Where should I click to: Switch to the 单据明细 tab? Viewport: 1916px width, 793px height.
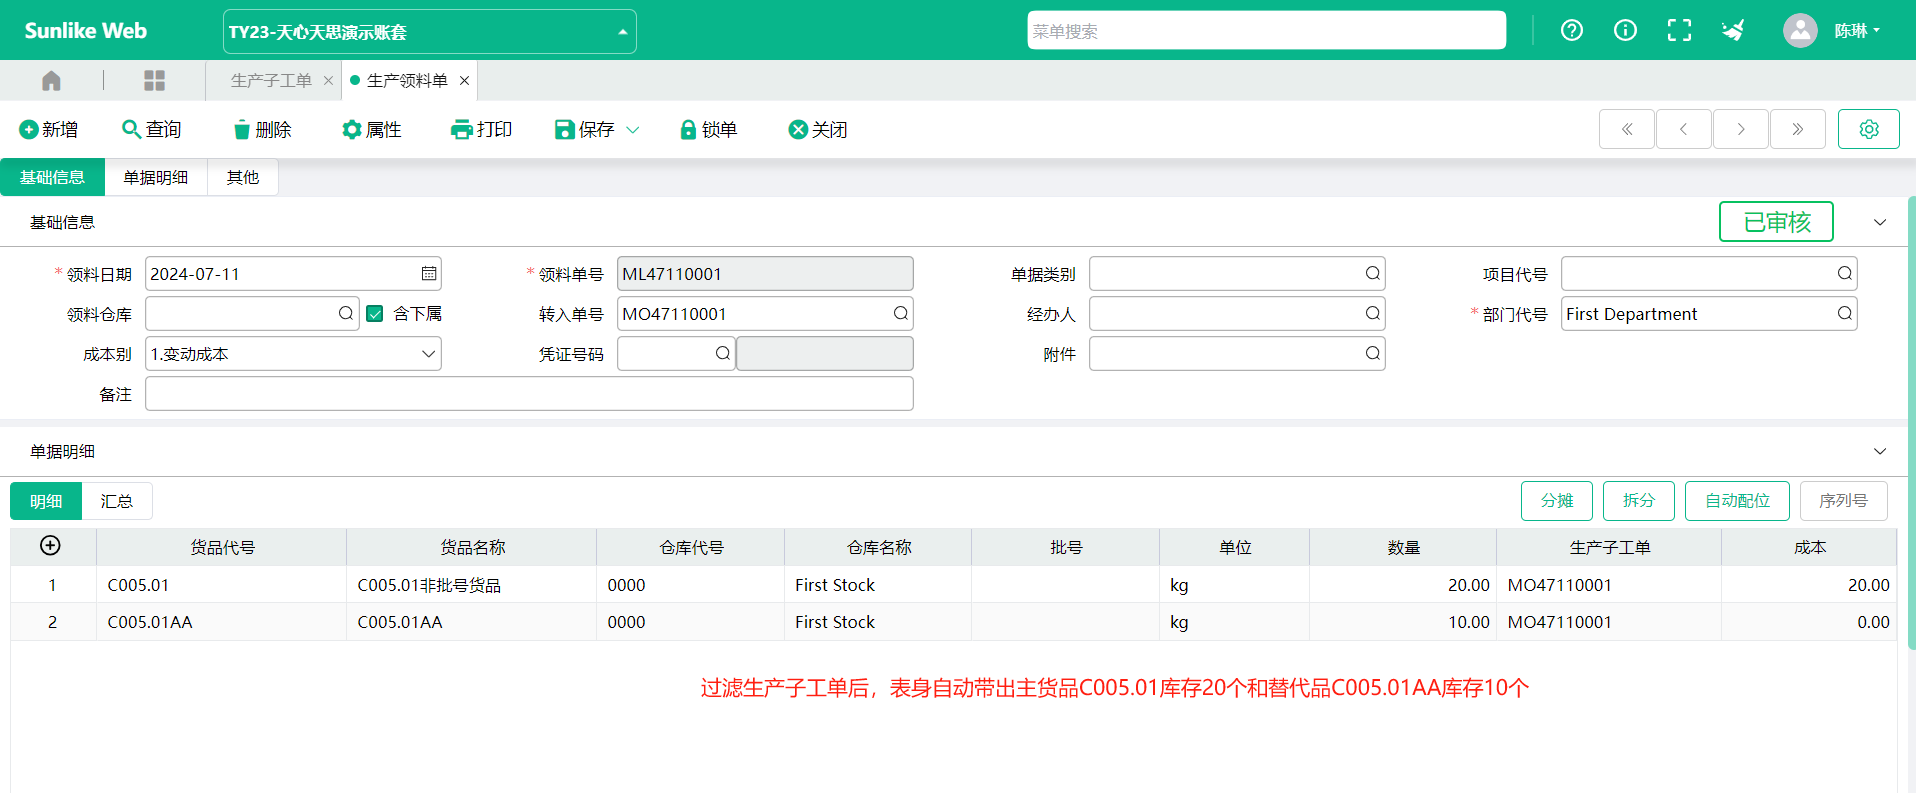click(x=155, y=178)
